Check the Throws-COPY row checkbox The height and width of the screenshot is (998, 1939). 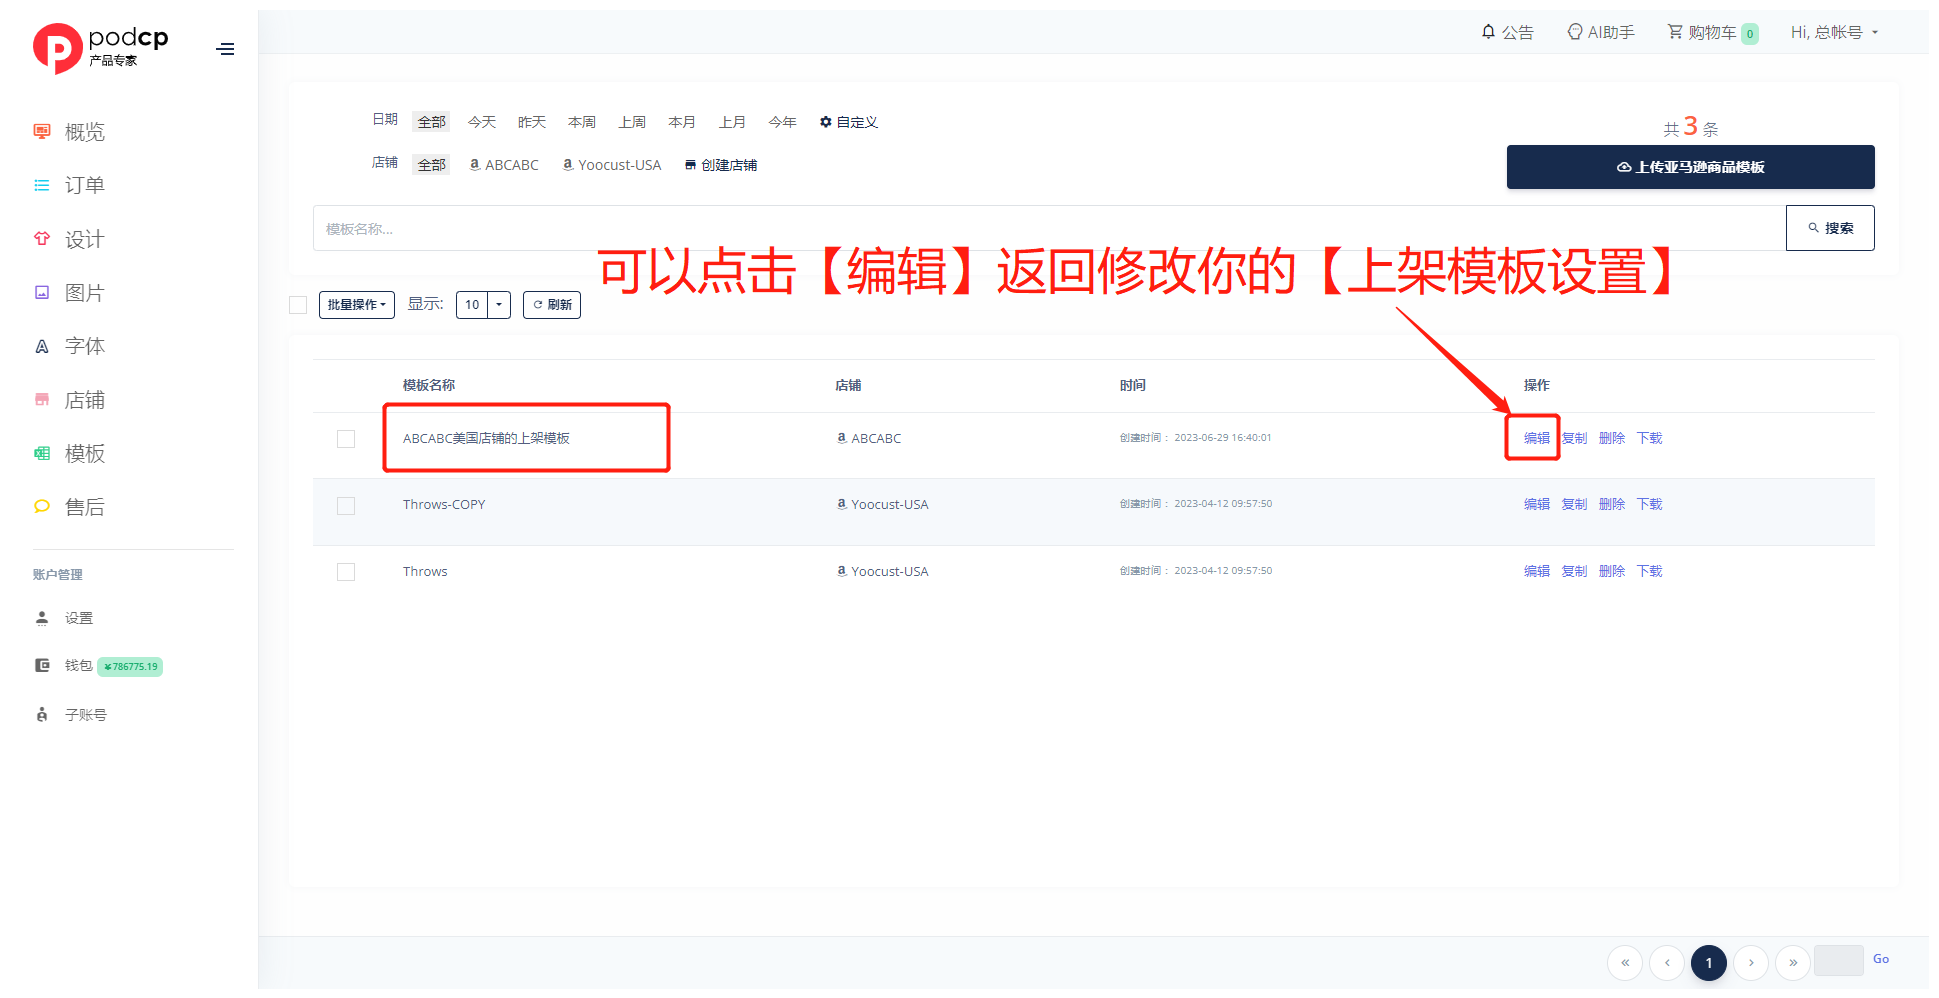(346, 506)
